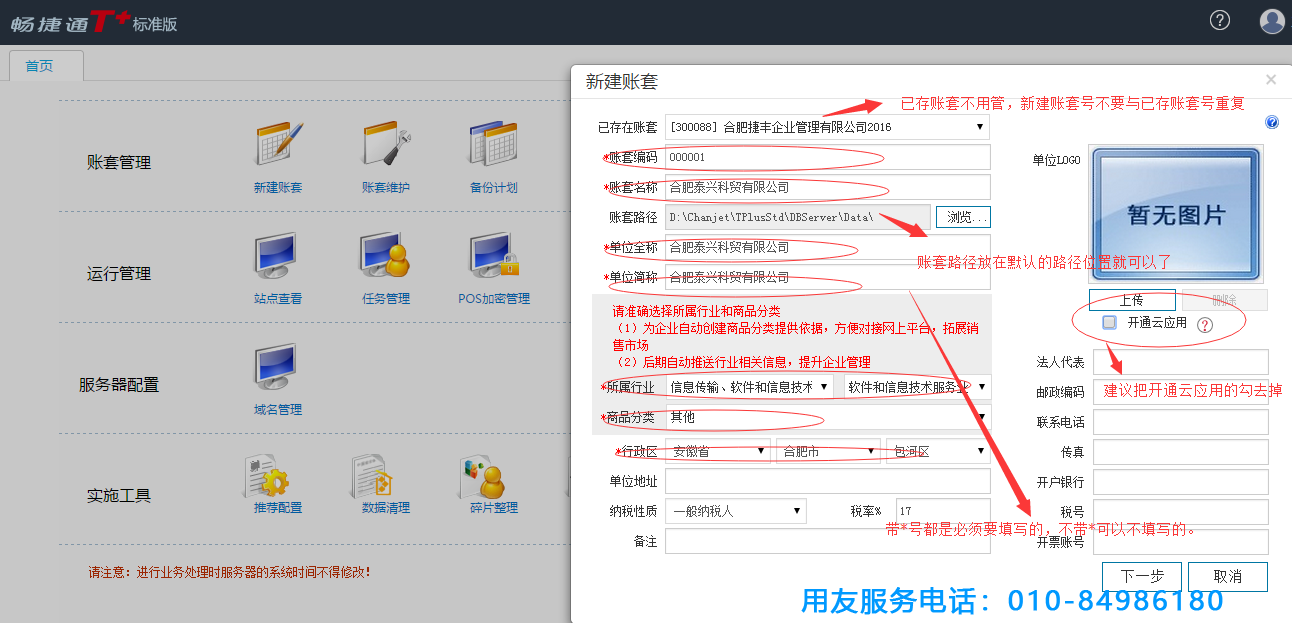Toggle the 开通云应用 checkbox

1109,322
